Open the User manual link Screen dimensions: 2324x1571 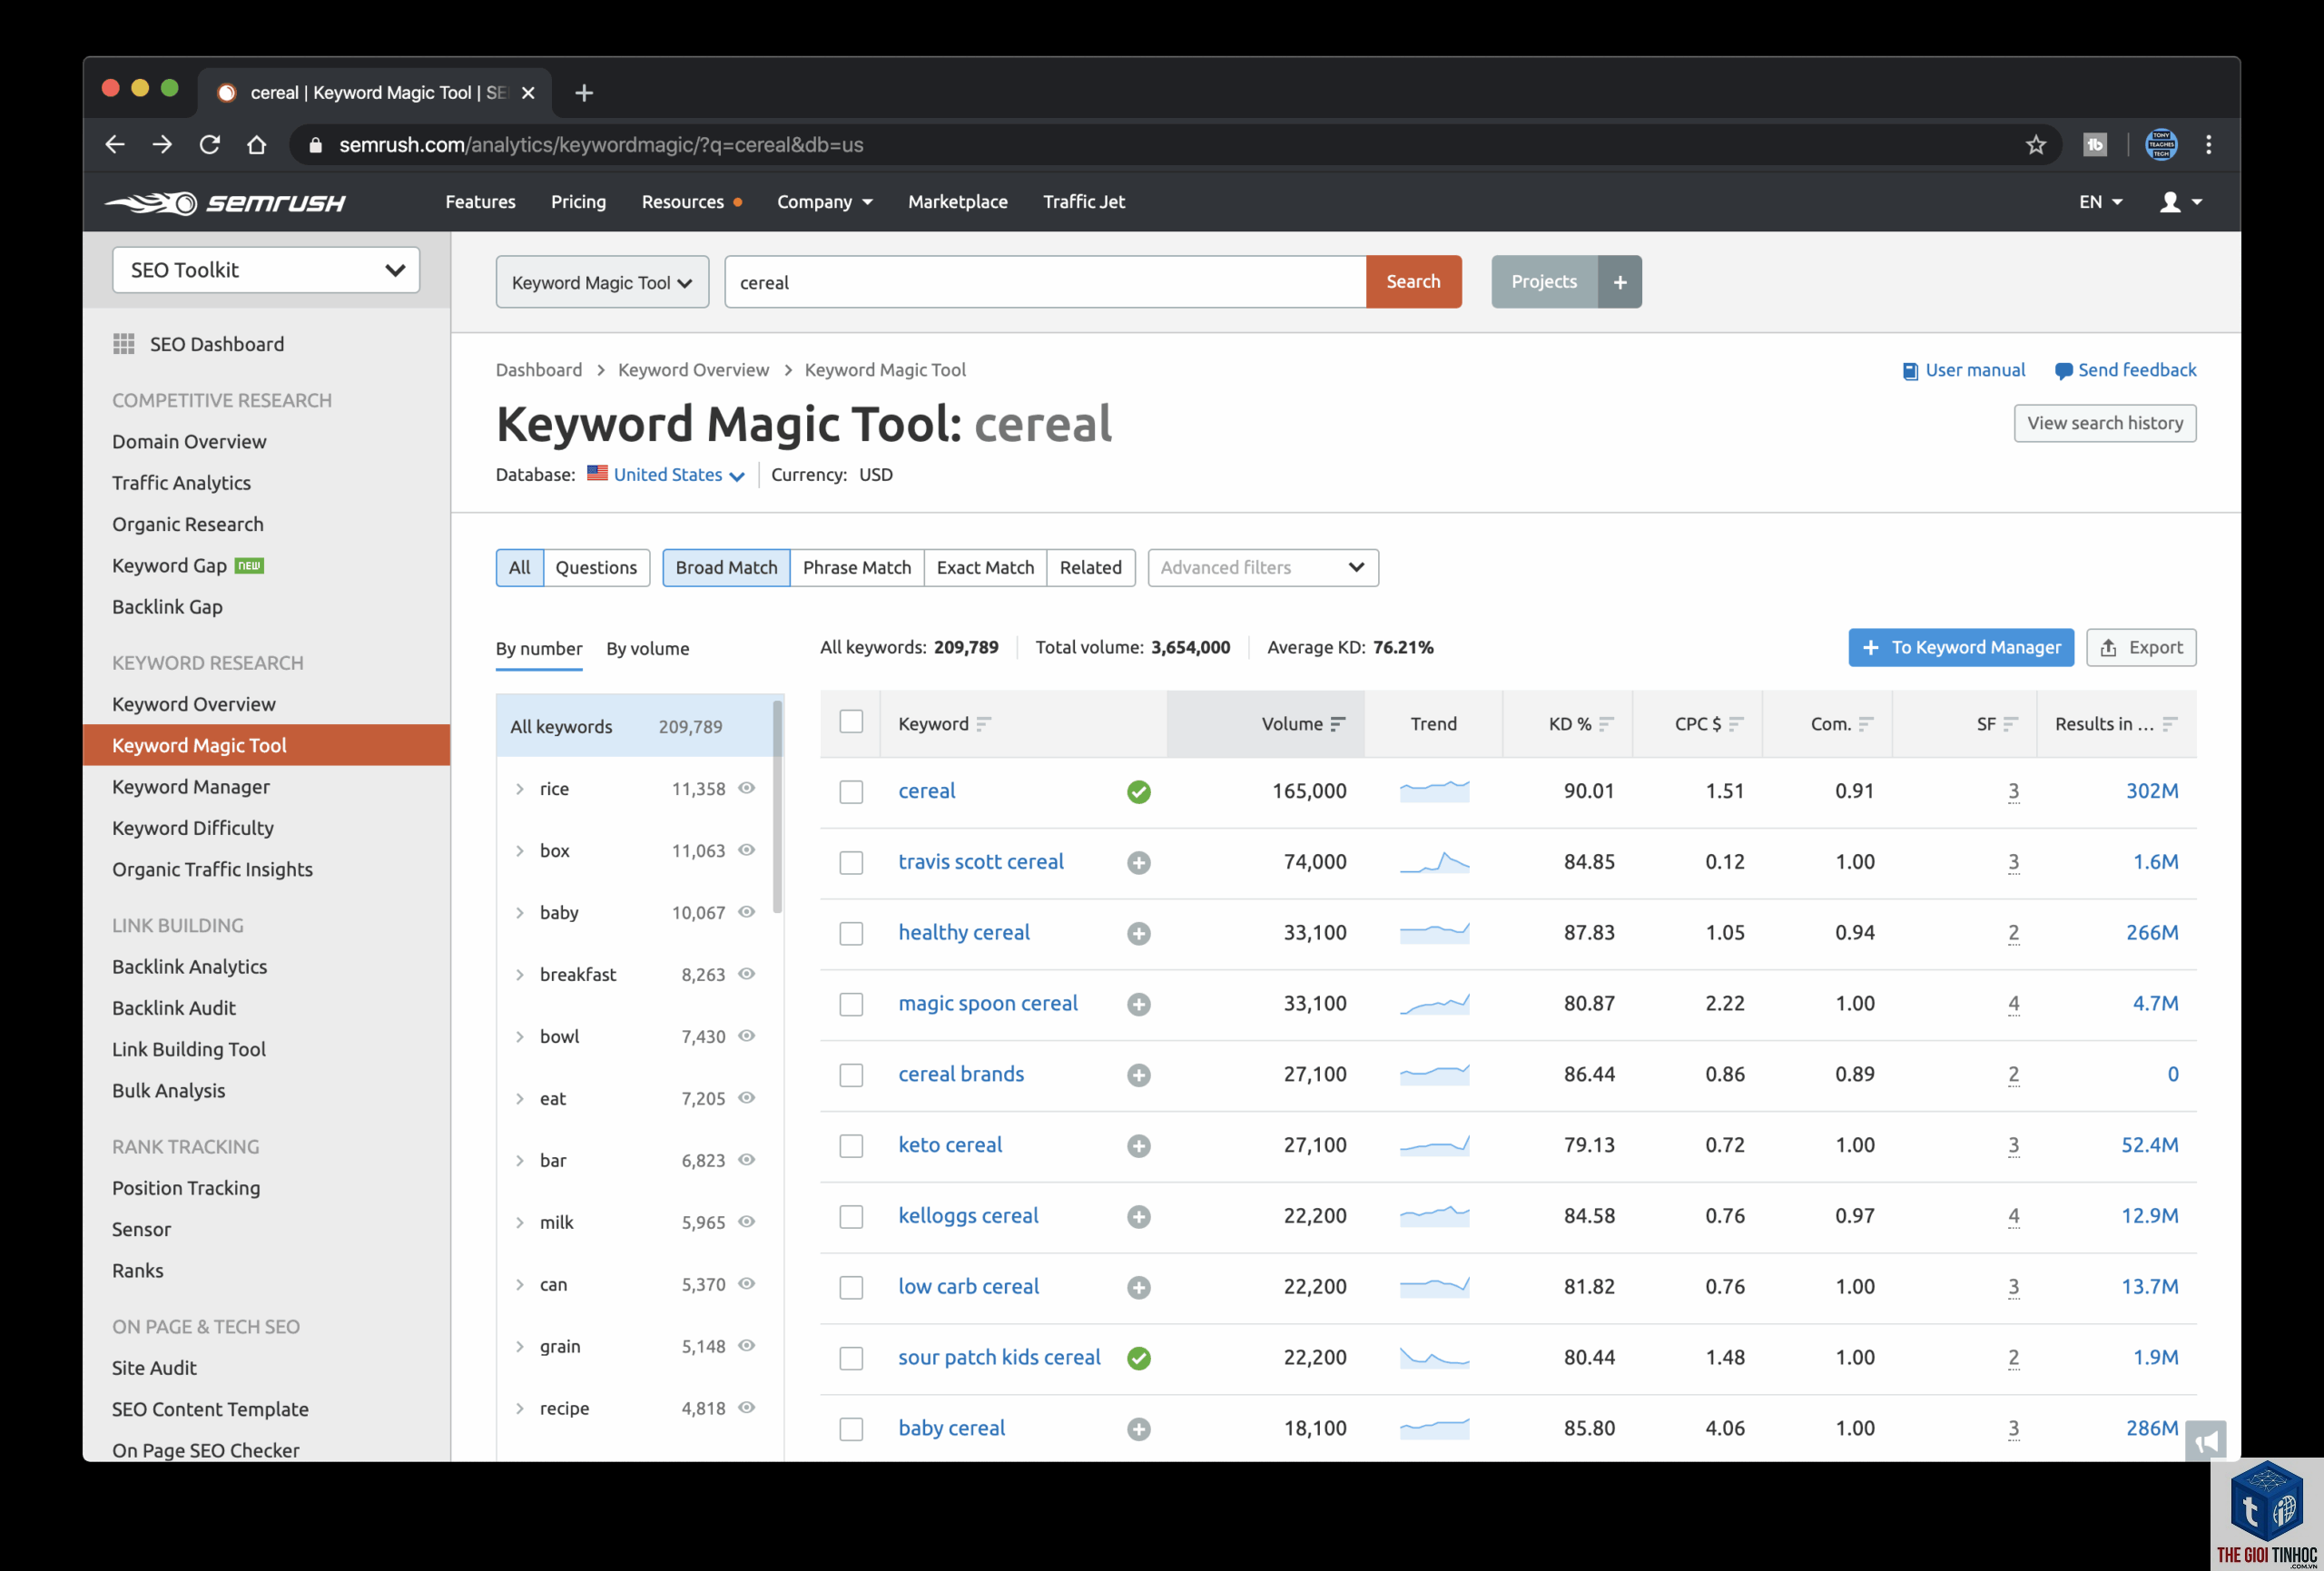coord(1963,371)
